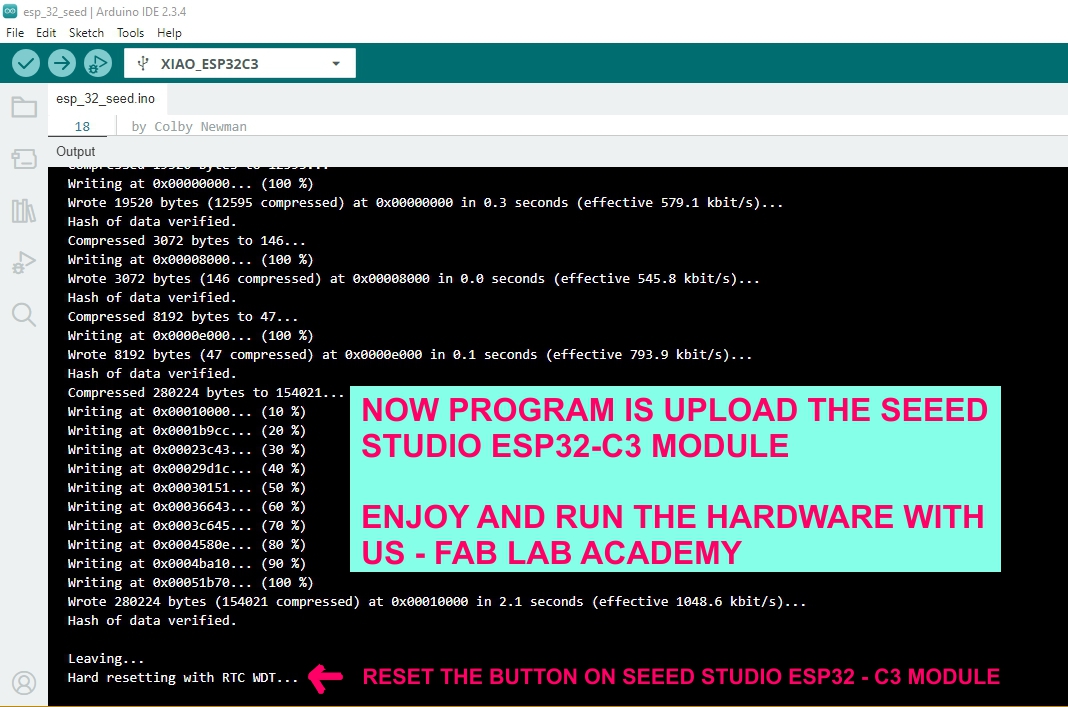Click the USB icon in board selector
Viewport: 1068px width, 707px height.
pyautogui.click(x=143, y=63)
